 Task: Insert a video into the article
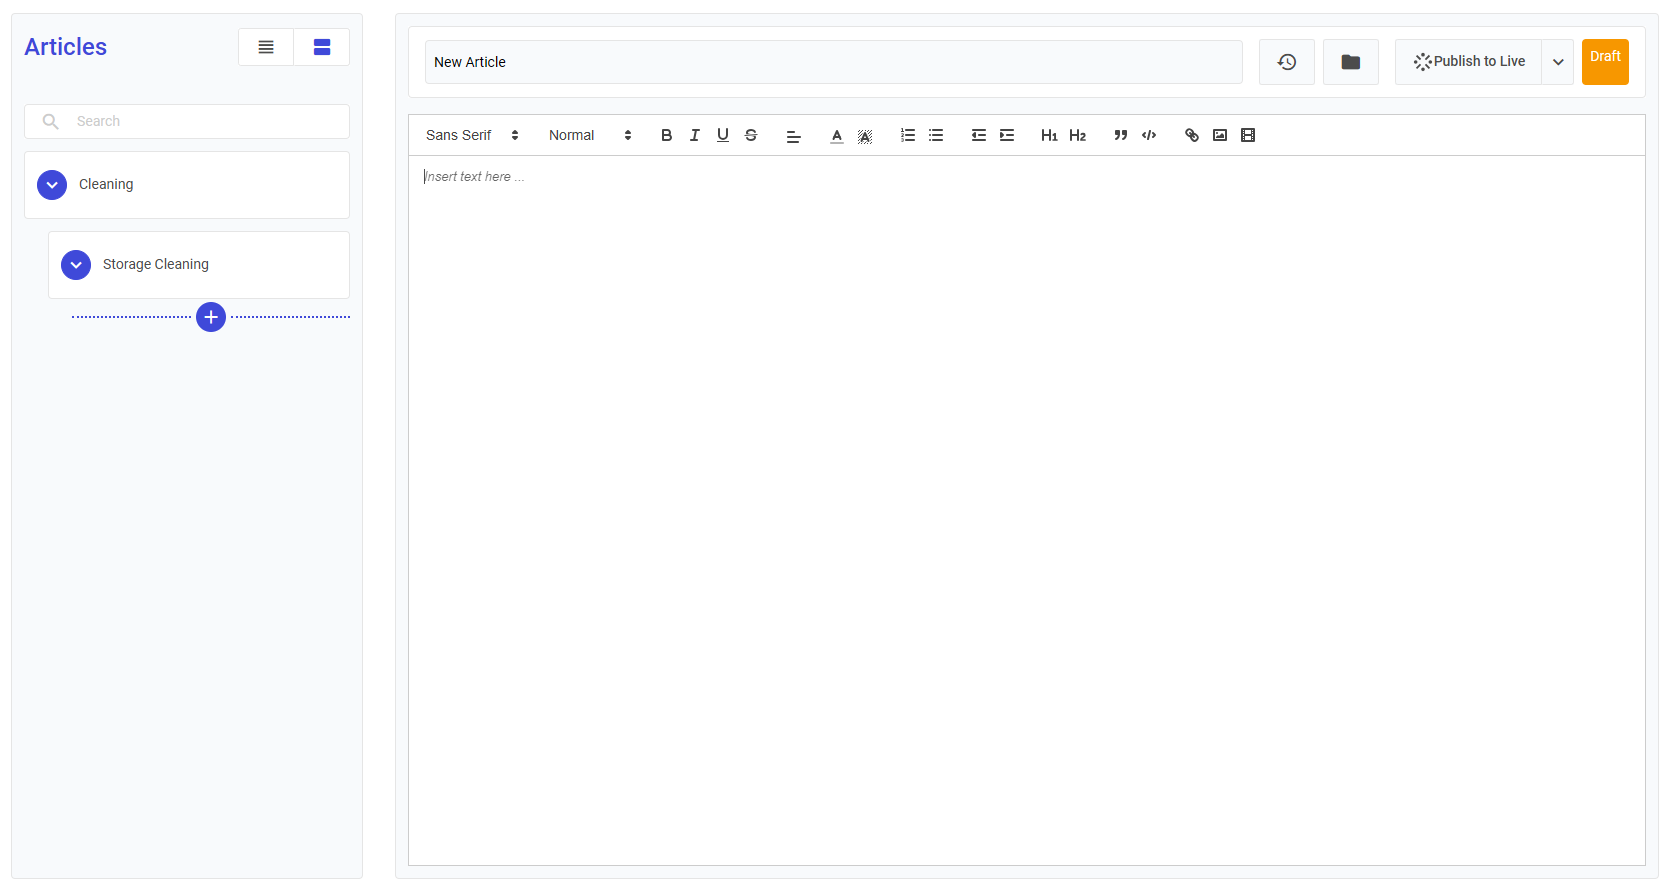(1247, 135)
